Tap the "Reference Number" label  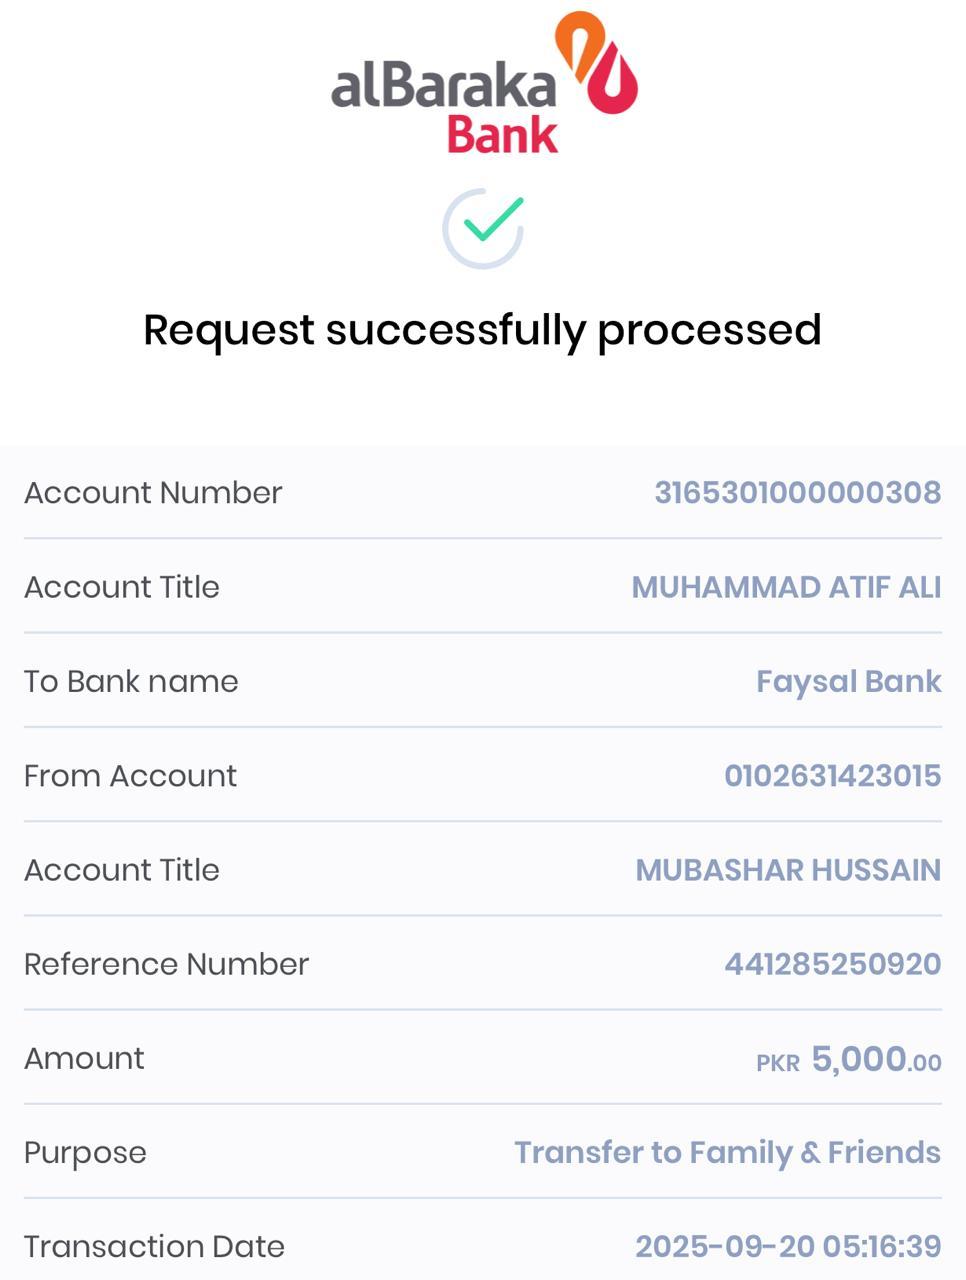click(166, 964)
